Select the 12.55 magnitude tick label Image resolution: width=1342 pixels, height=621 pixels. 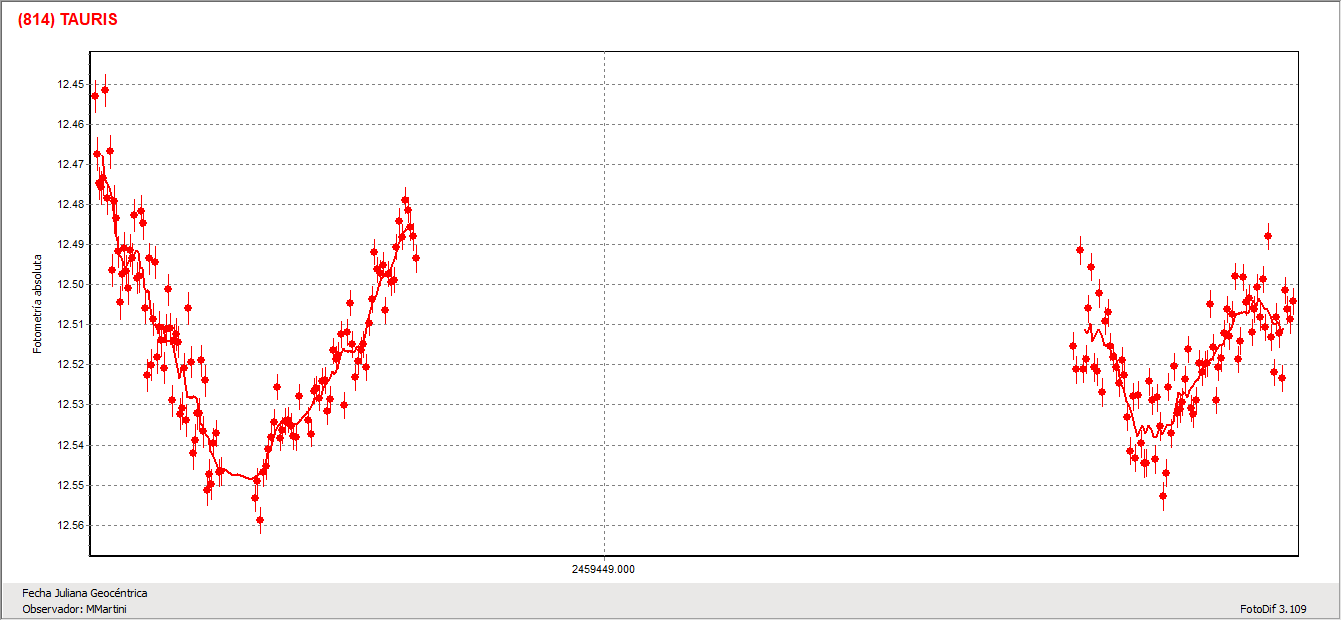pyautogui.click(x=71, y=485)
